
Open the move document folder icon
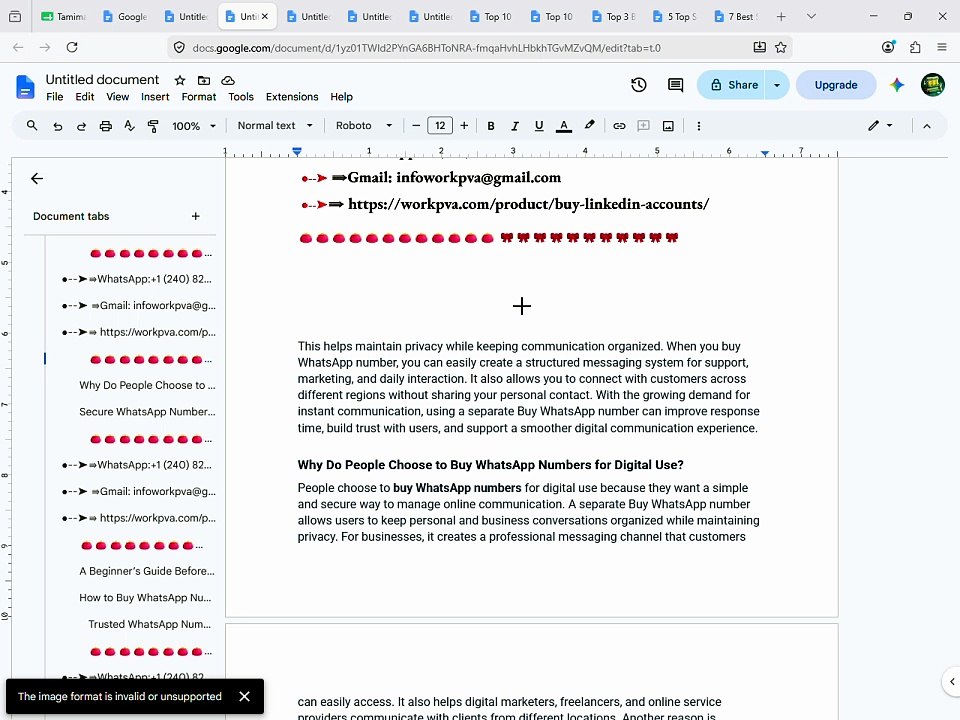pyautogui.click(x=204, y=80)
